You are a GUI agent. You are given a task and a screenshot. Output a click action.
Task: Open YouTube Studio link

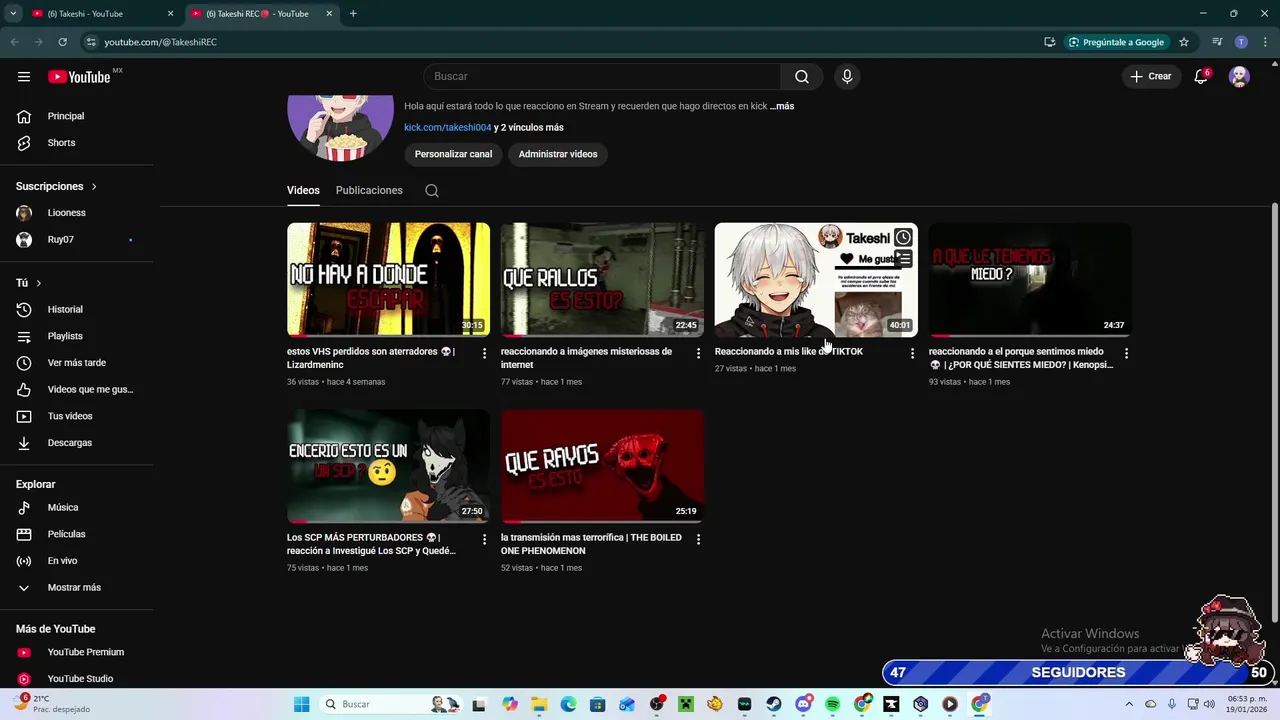tap(74, 679)
